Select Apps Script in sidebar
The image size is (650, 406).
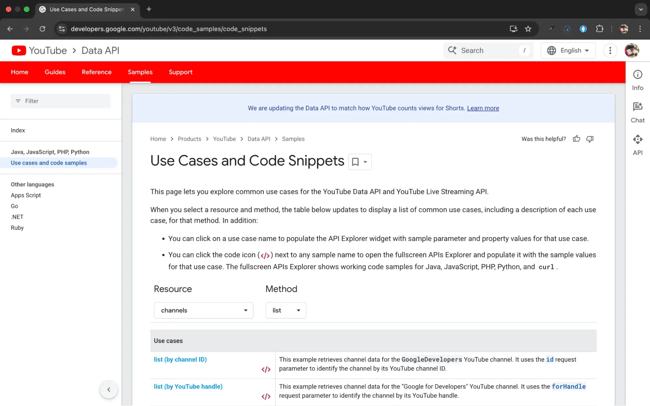pyautogui.click(x=26, y=195)
